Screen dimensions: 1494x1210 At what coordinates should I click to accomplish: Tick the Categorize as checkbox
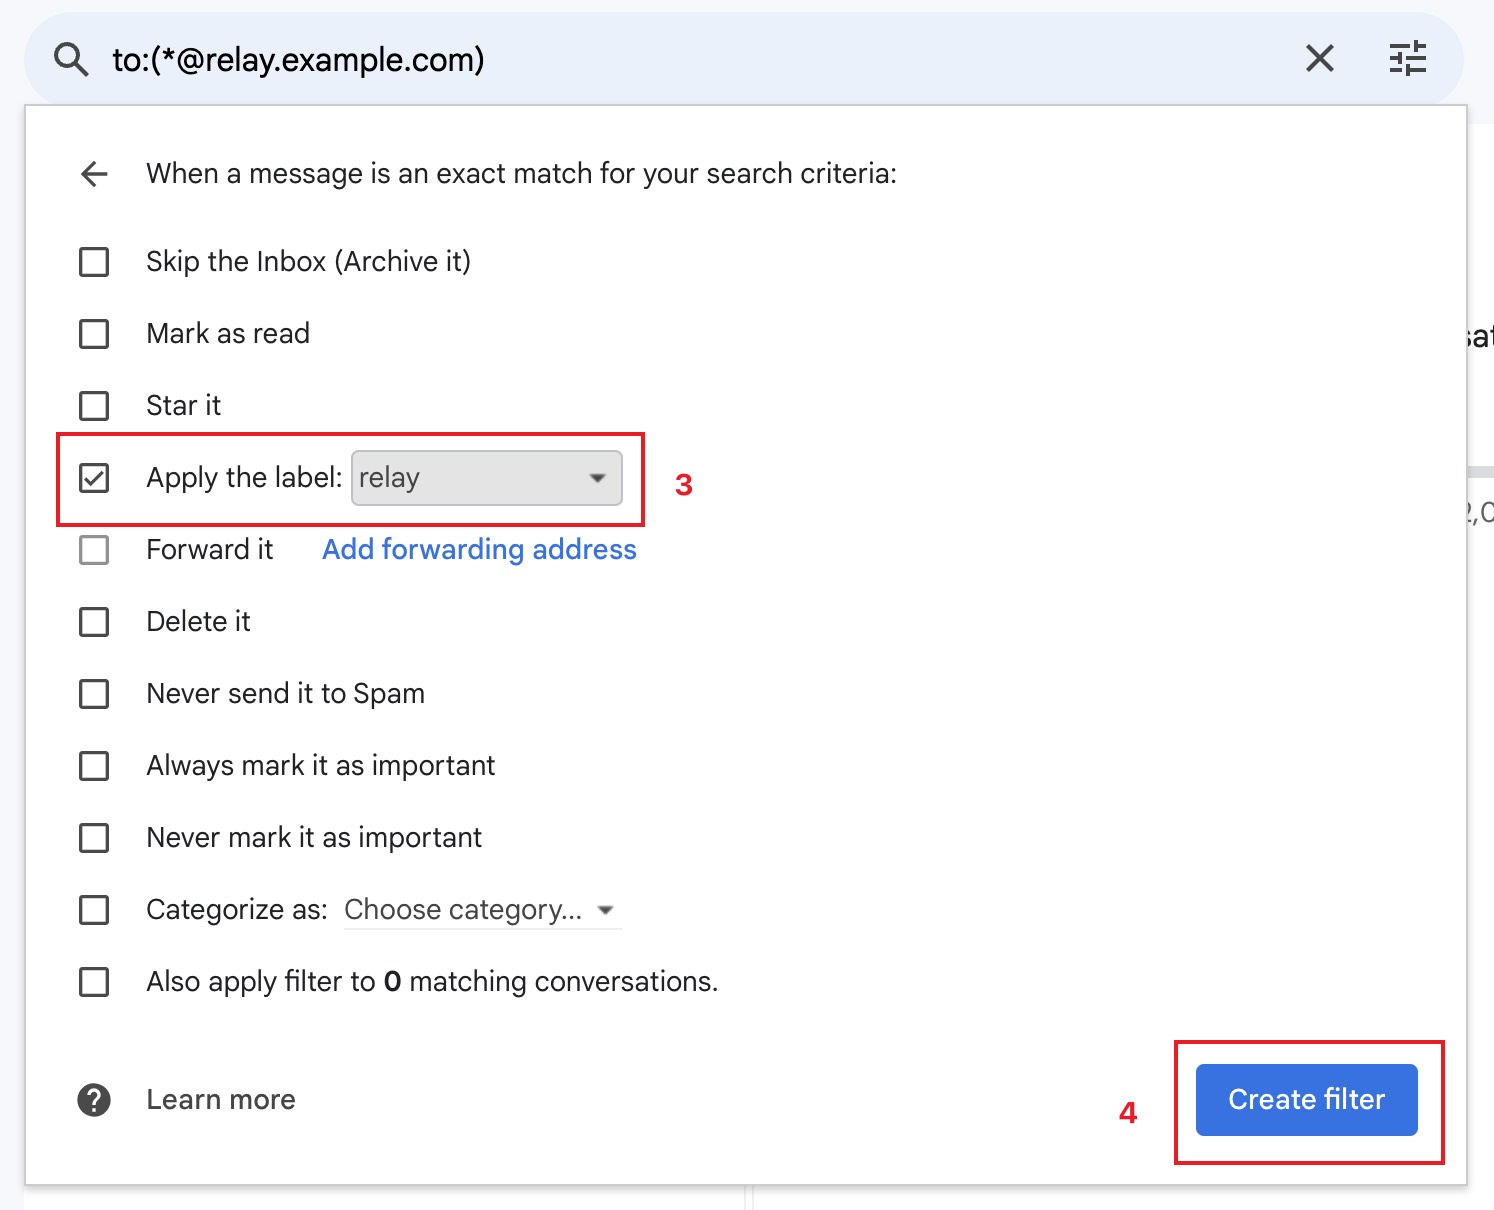pyautogui.click(x=94, y=910)
